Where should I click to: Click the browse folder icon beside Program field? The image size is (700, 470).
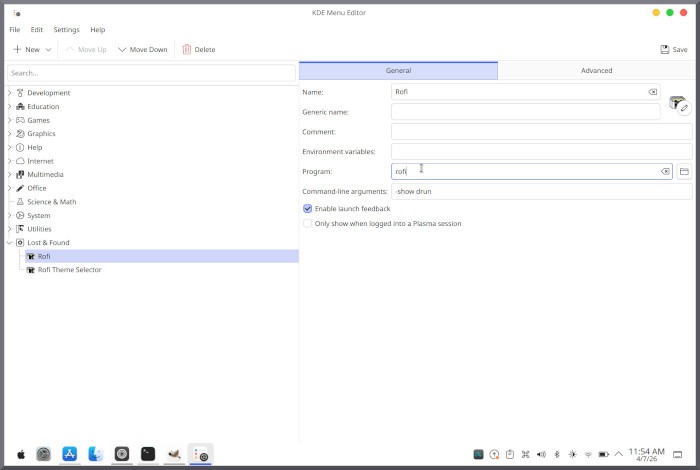point(684,172)
